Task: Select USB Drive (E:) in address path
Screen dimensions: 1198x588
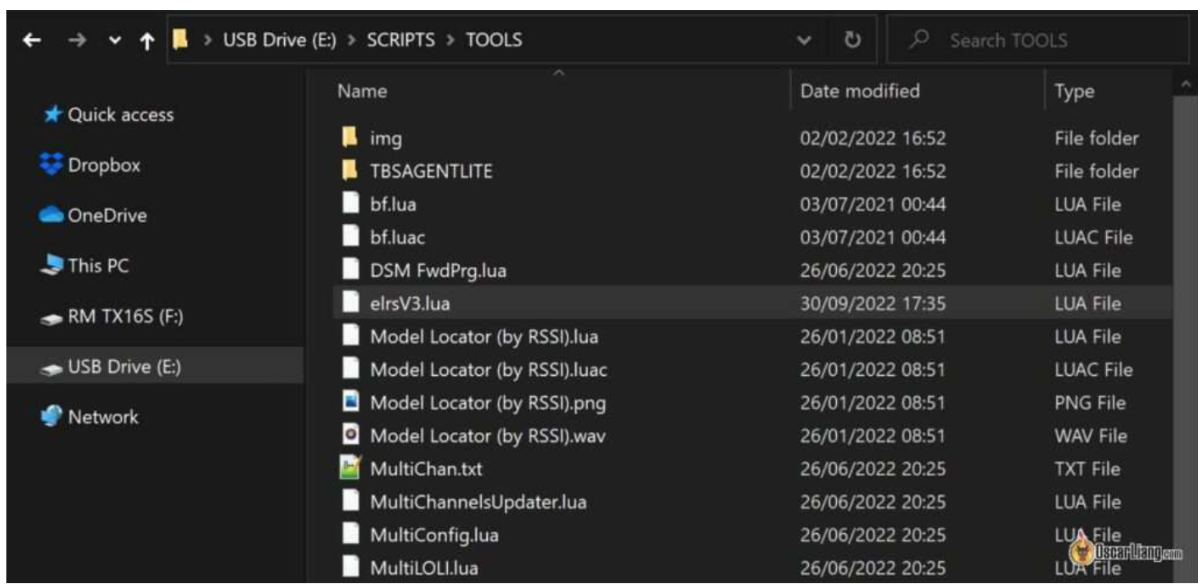Action: [279, 40]
